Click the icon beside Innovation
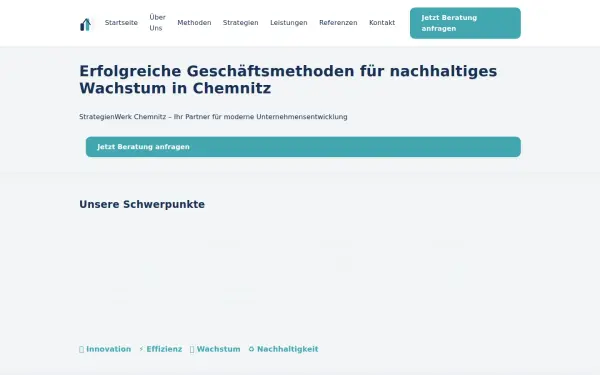Image resolution: width=600 pixels, height=375 pixels. point(82,349)
